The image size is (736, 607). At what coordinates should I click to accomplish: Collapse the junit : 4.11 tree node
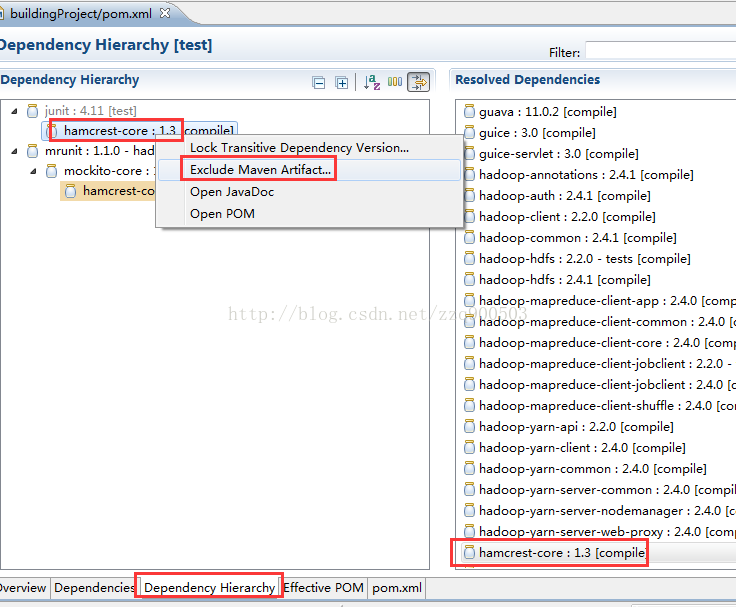point(15,111)
